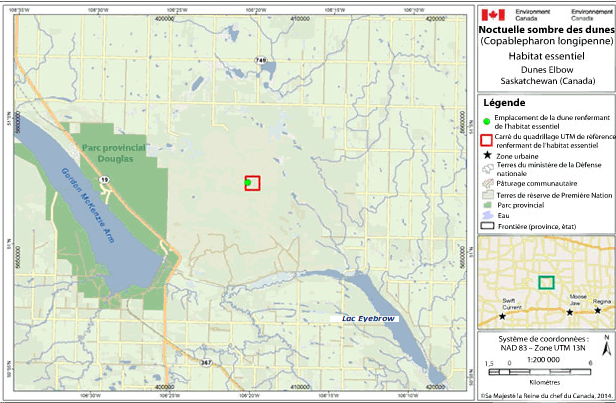616x403 pixels.
Task: Click the green rectangle on inset map
Action: point(545,282)
